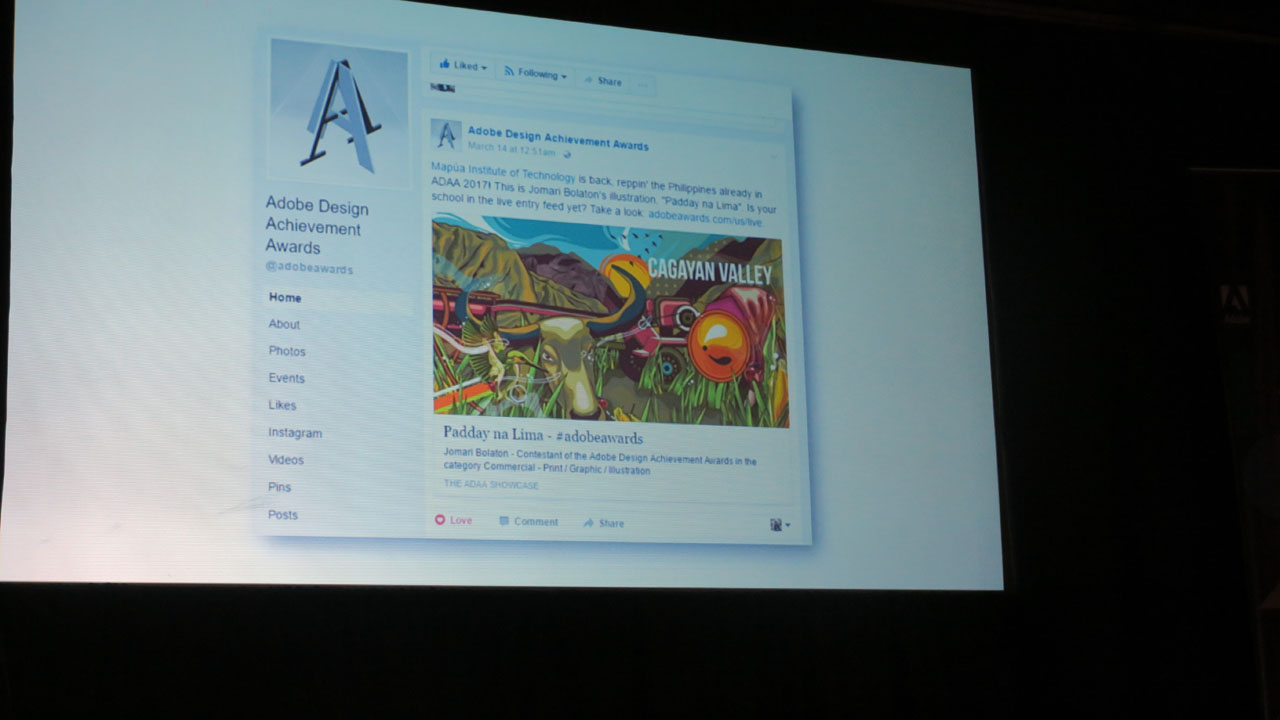Click the Comment speech bubble icon
This screenshot has width=1280, height=720.
pyautogui.click(x=505, y=521)
